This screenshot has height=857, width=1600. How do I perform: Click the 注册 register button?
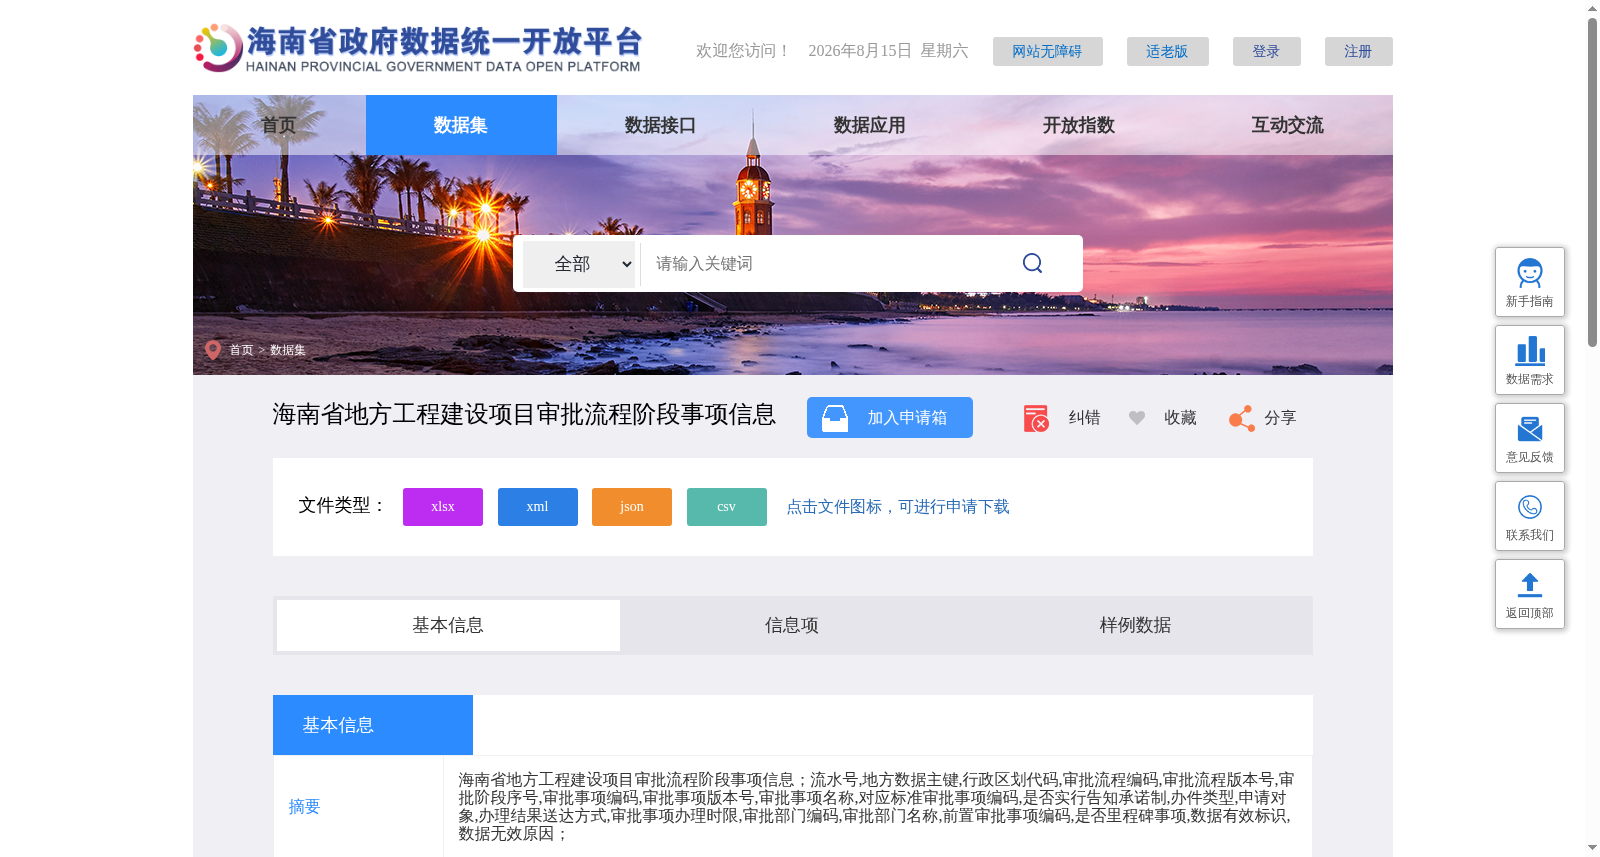[x=1358, y=51]
